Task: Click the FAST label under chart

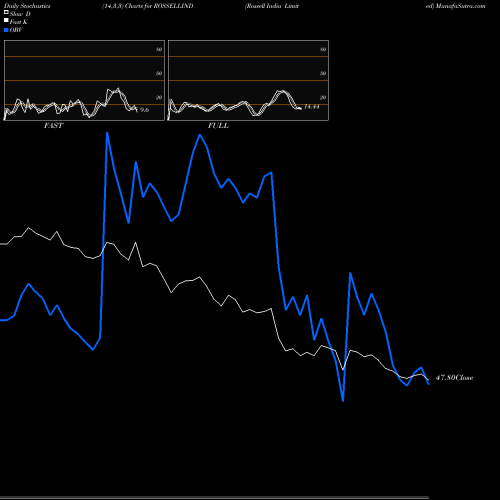Action: click(x=53, y=126)
